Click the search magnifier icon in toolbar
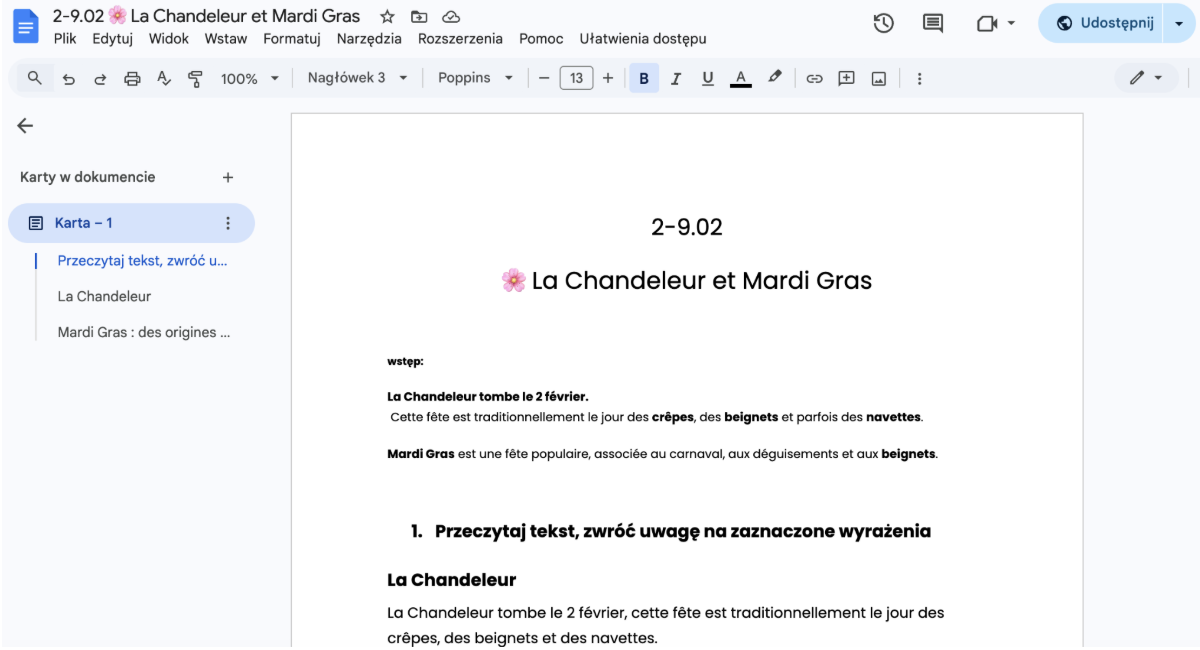This screenshot has width=1200, height=650. coord(35,78)
